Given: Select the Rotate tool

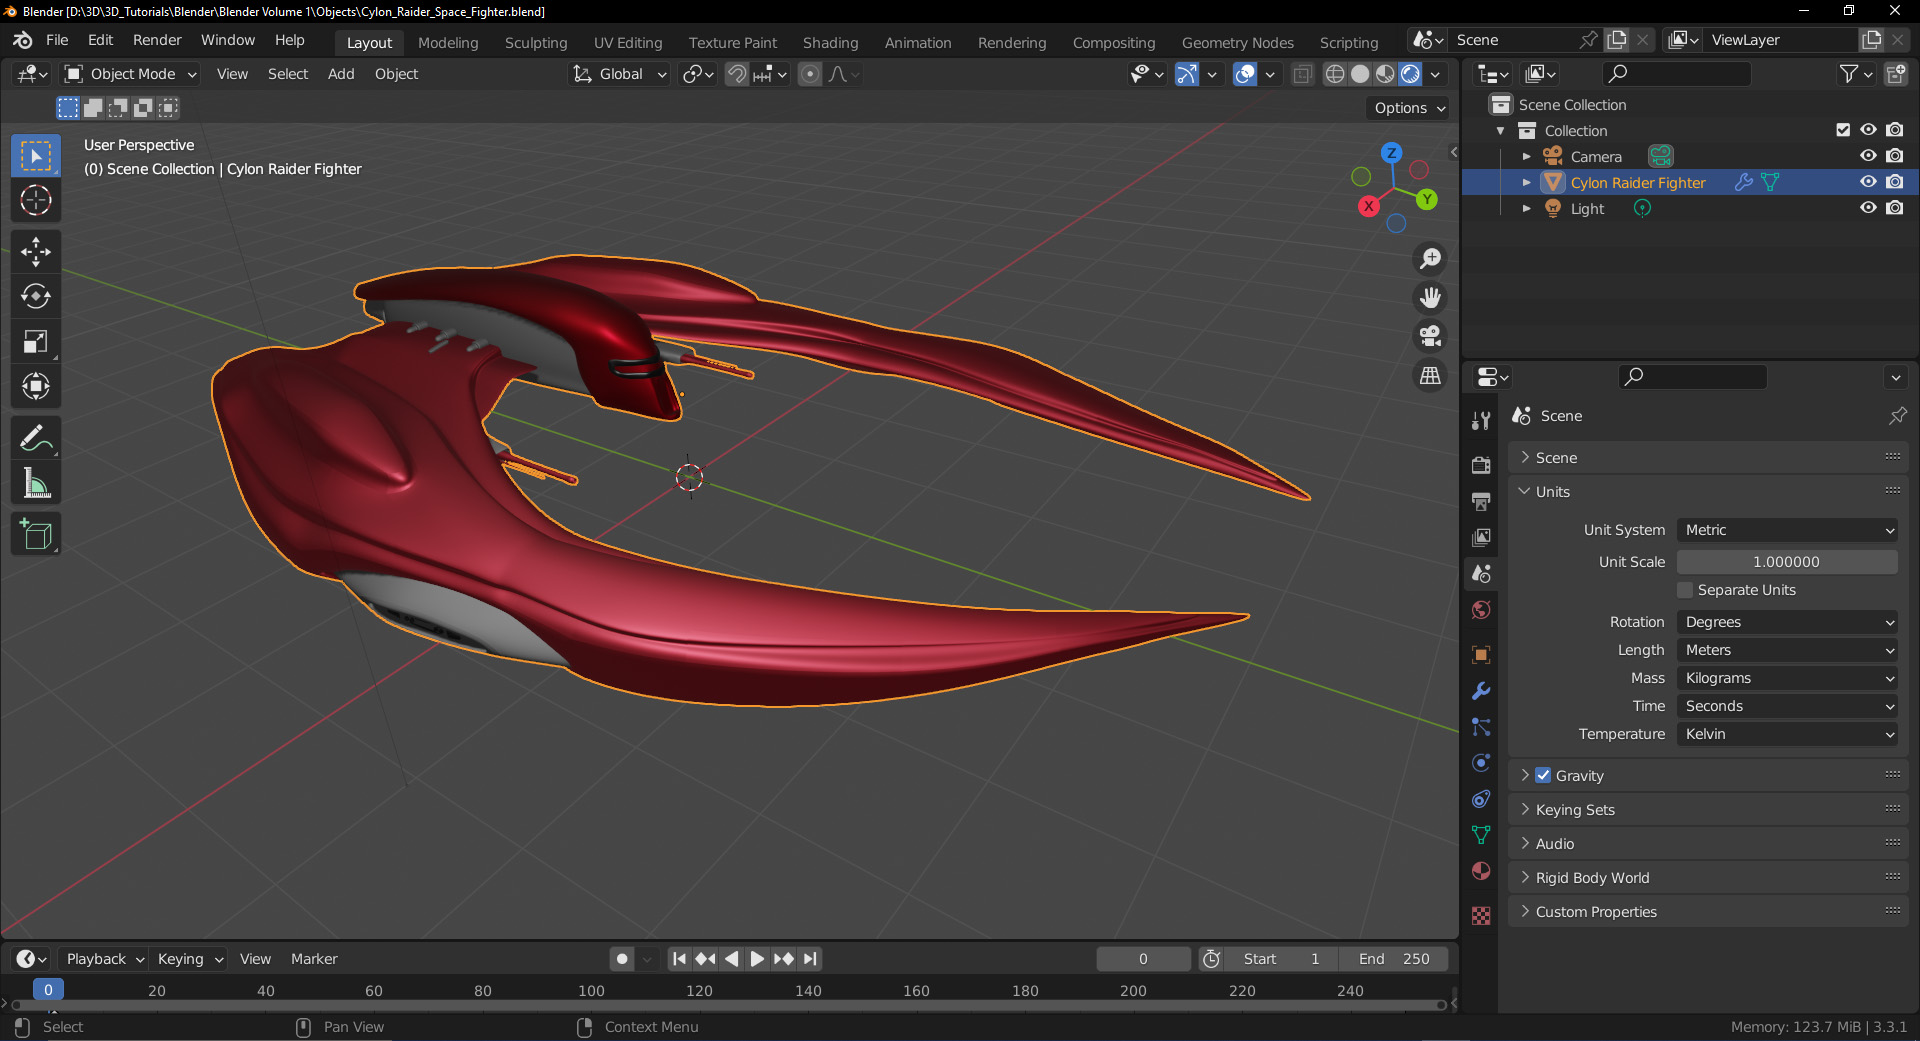Looking at the screenshot, I should (x=36, y=296).
